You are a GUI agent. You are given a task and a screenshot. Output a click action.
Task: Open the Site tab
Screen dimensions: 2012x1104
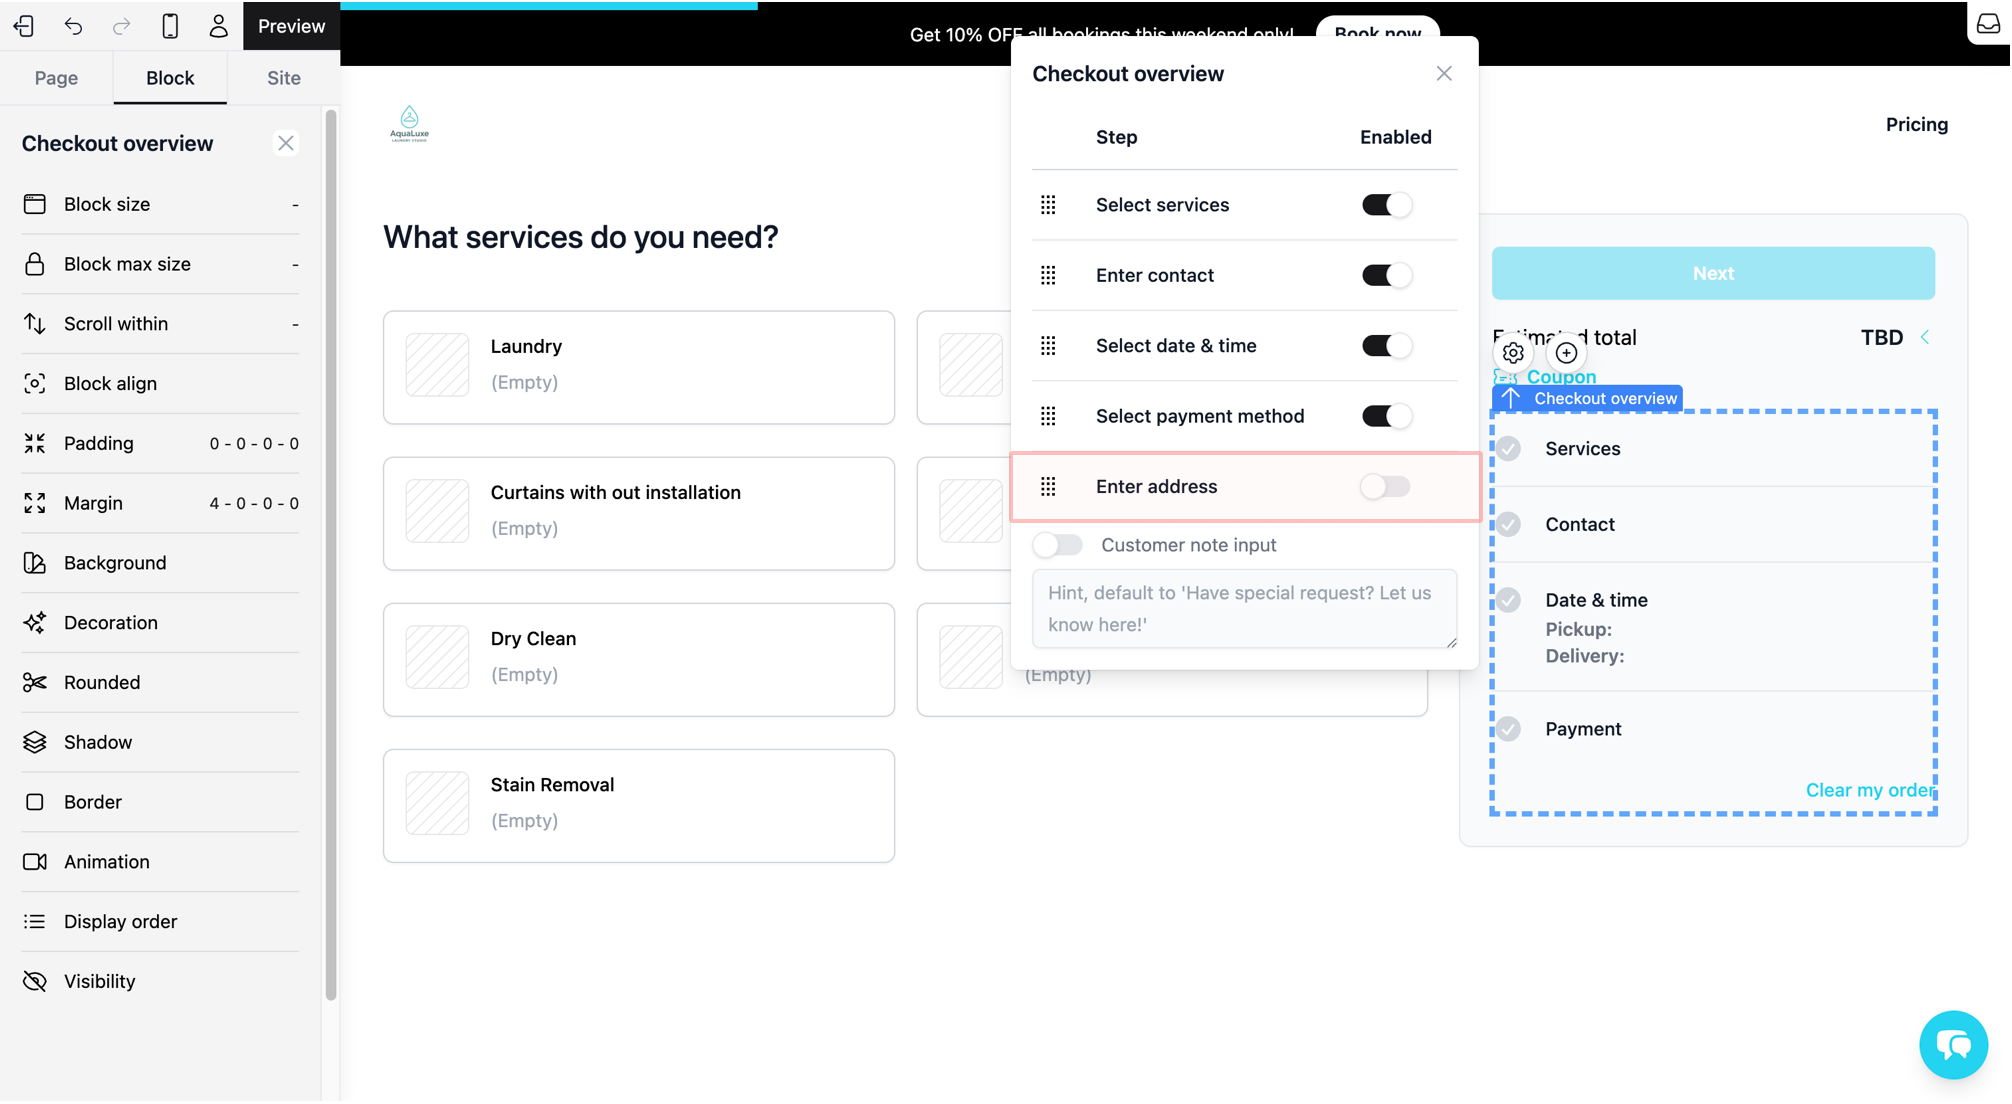tap(283, 78)
